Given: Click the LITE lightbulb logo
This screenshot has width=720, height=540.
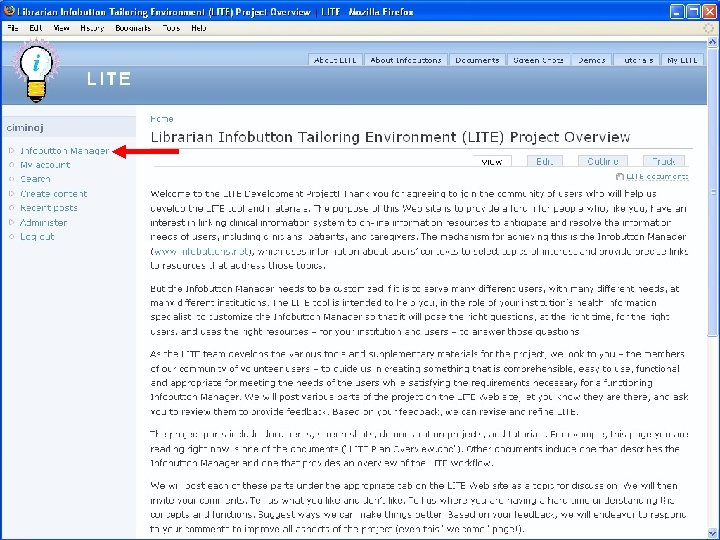Looking at the screenshot, I should [x=36, y=71].
